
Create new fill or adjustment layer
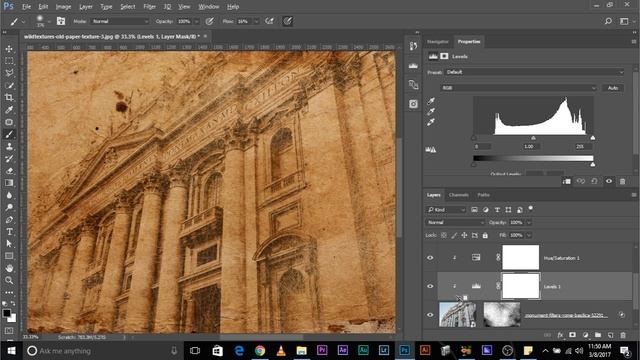click(x=585, y=335)
